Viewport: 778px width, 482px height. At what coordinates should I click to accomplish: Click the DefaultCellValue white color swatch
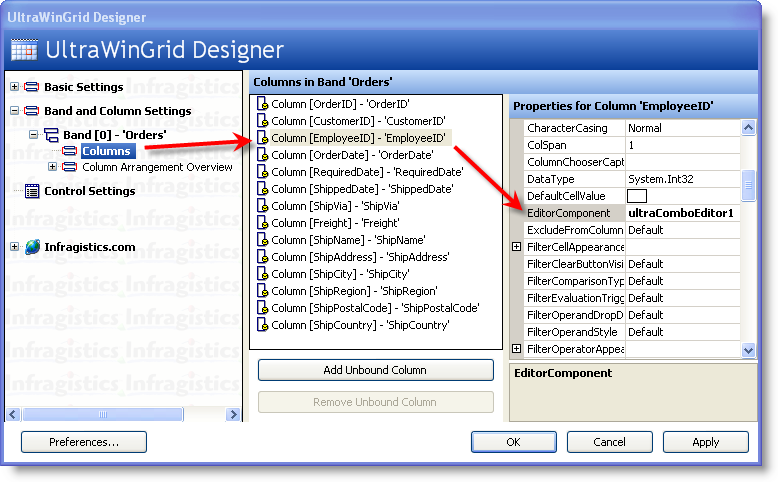point(637,196)
